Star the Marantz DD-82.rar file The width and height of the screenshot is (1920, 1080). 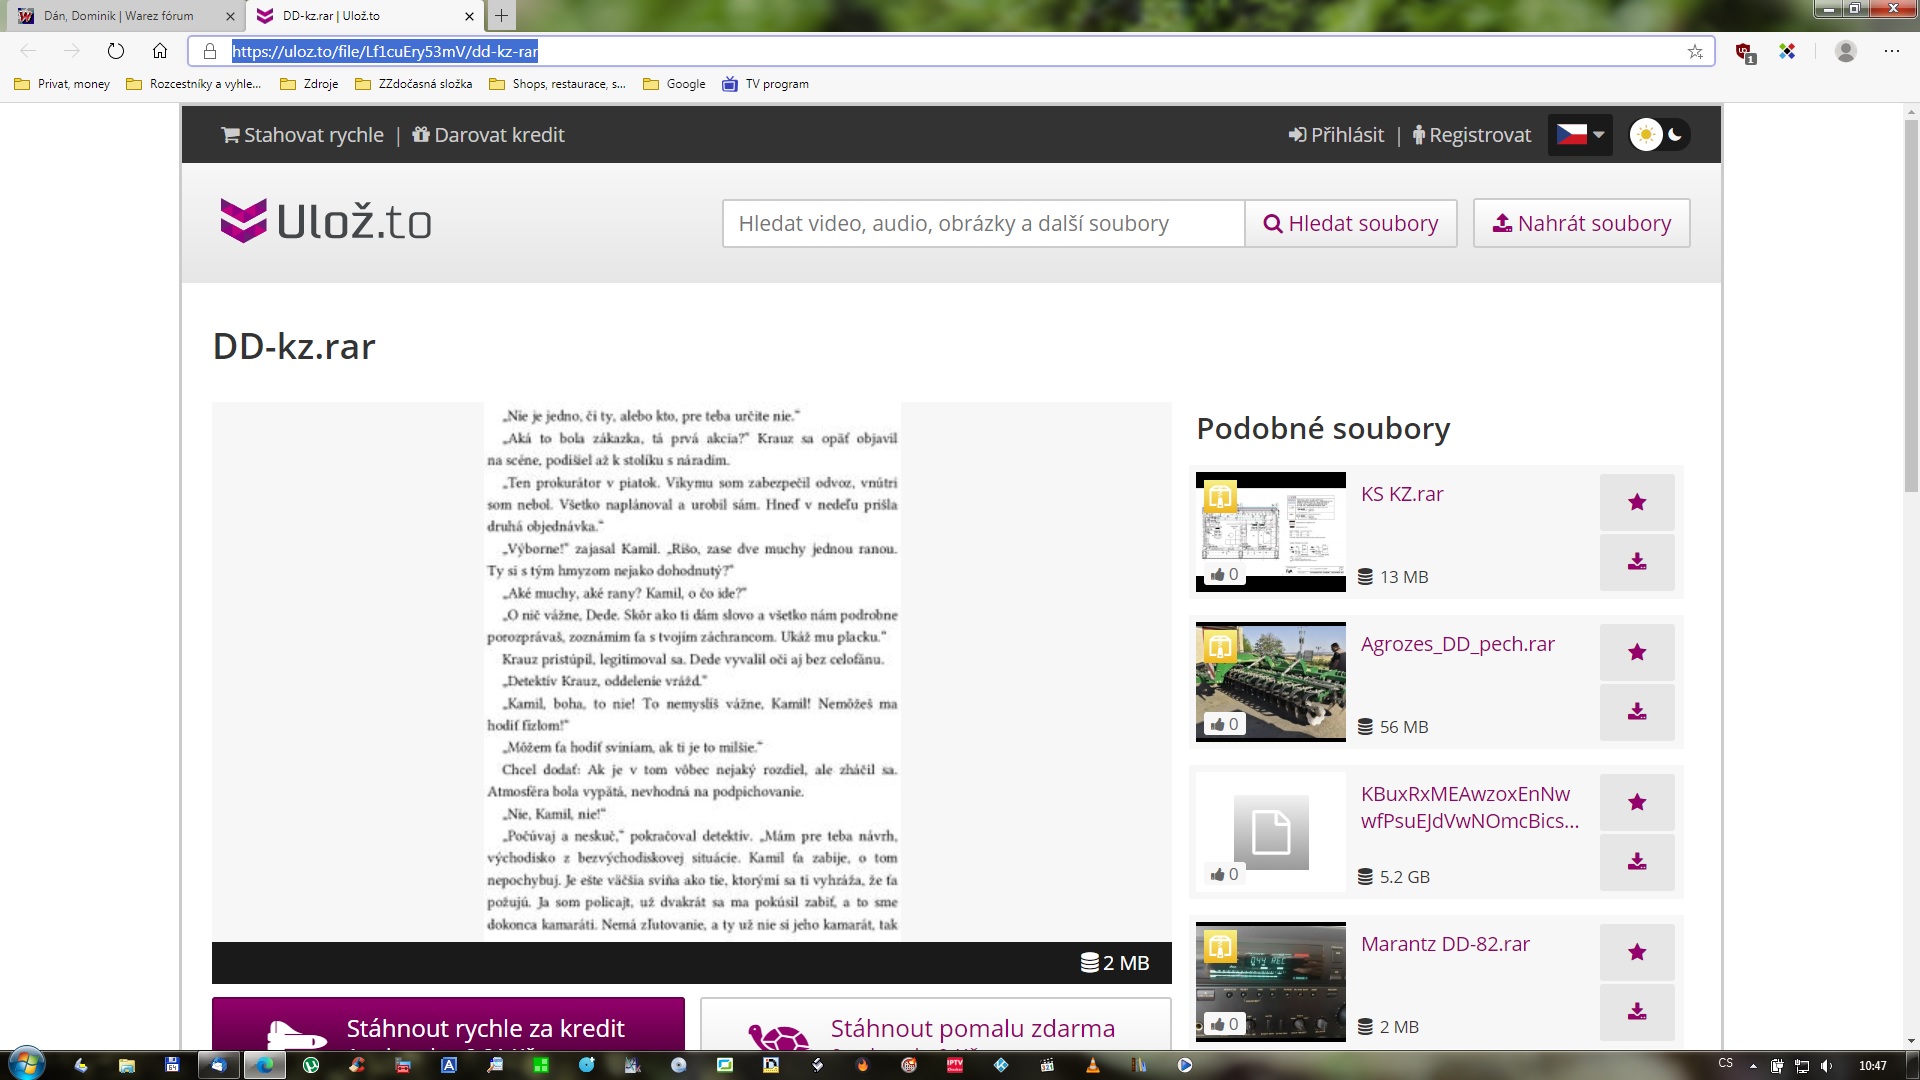click(1637, 952)
